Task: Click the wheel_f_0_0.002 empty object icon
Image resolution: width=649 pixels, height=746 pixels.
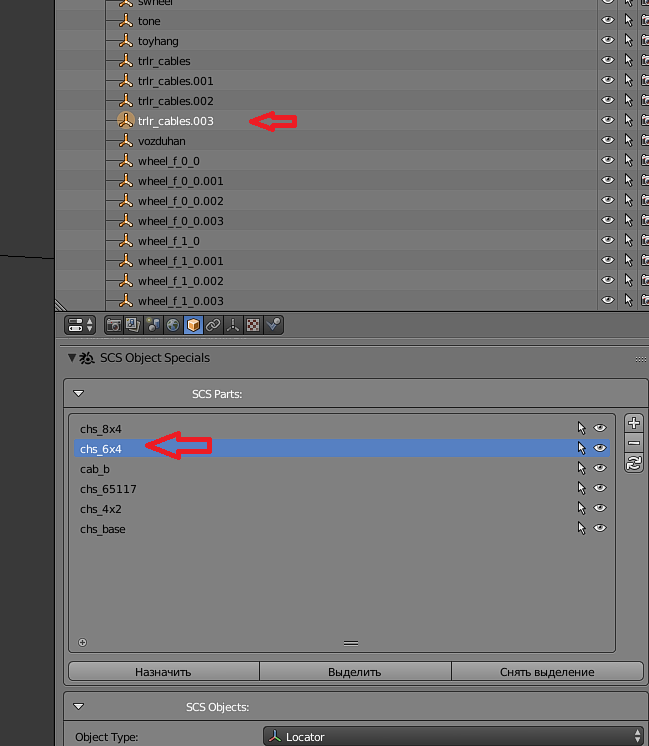Action: point(126,200)
